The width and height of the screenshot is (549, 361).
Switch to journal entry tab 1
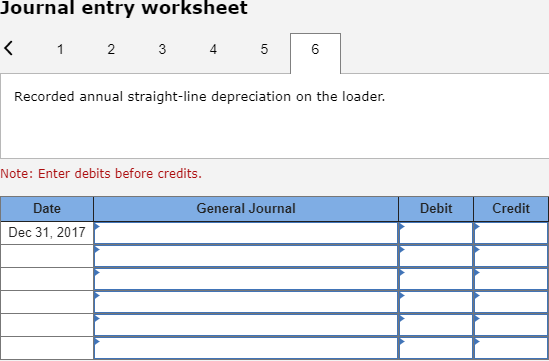point(60,49)
